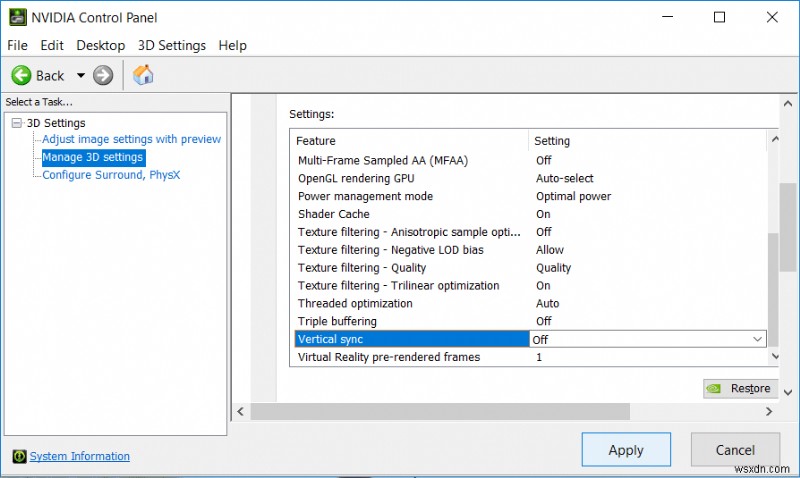Screen dimensions: 800x478
Task: Open the Back history dropdown arrow
Action: coord(81,75)
